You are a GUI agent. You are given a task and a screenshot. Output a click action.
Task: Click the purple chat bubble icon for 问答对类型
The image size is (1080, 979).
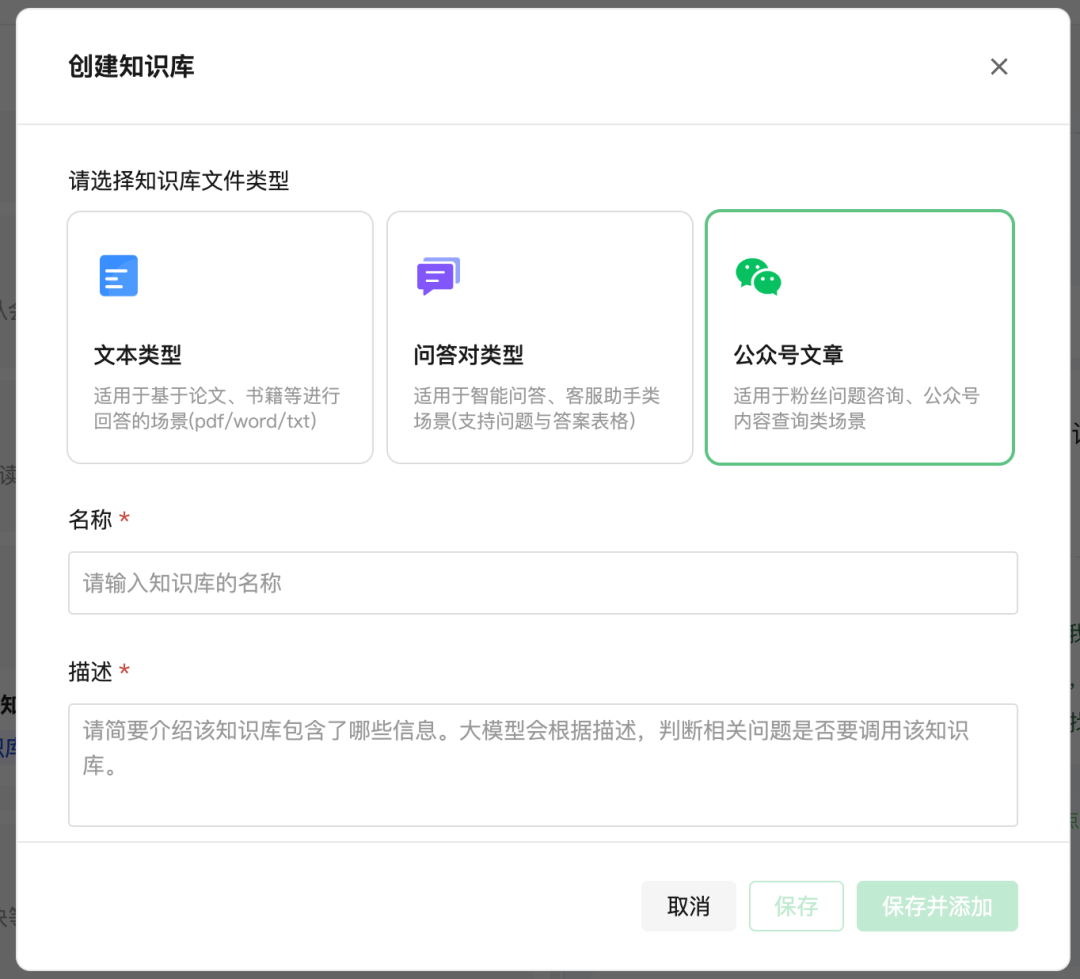[438, 276]
